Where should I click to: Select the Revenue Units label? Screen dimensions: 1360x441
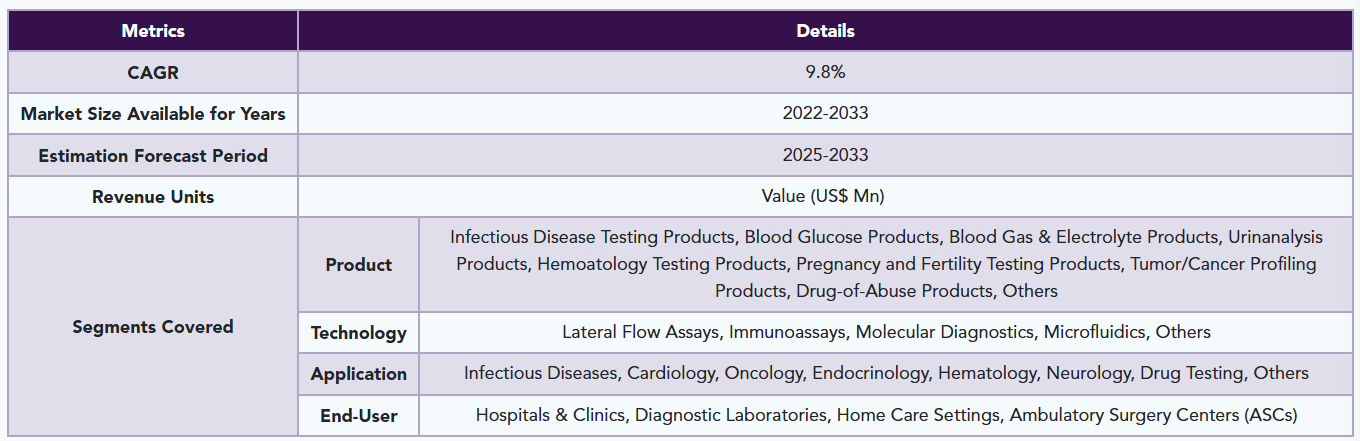[x=153, y=197]
